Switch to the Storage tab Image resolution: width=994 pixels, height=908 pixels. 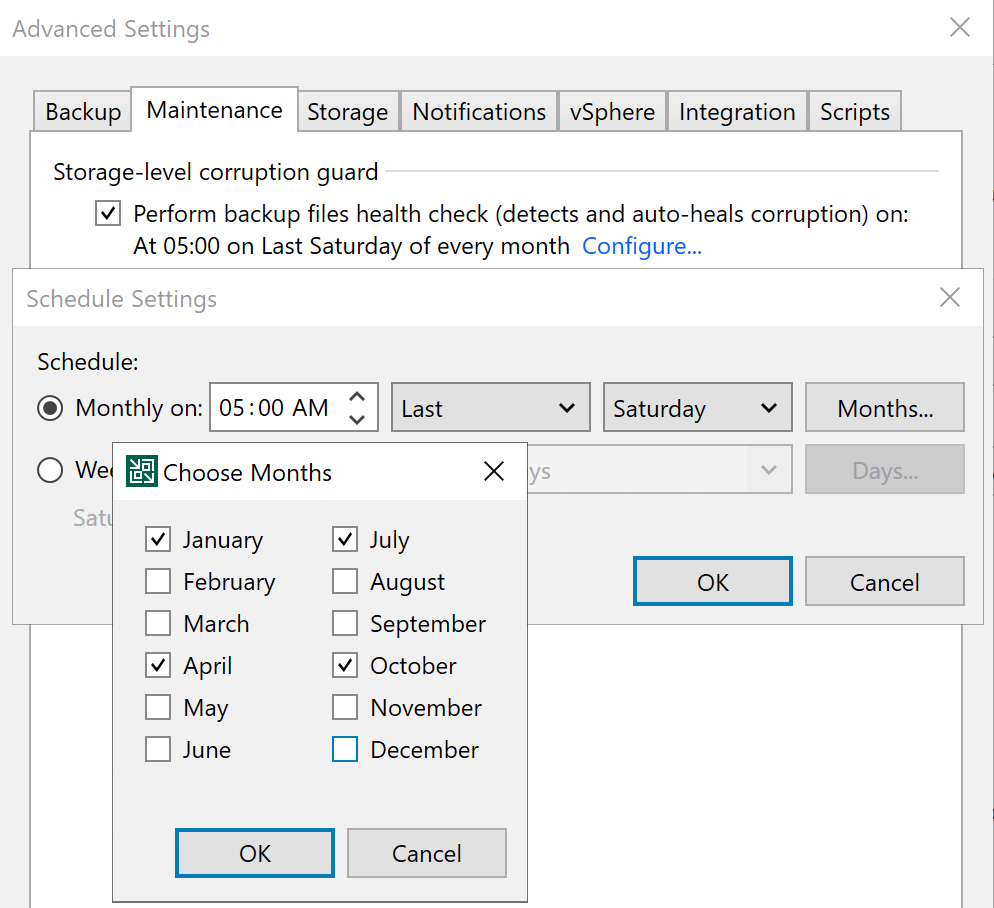347,112
